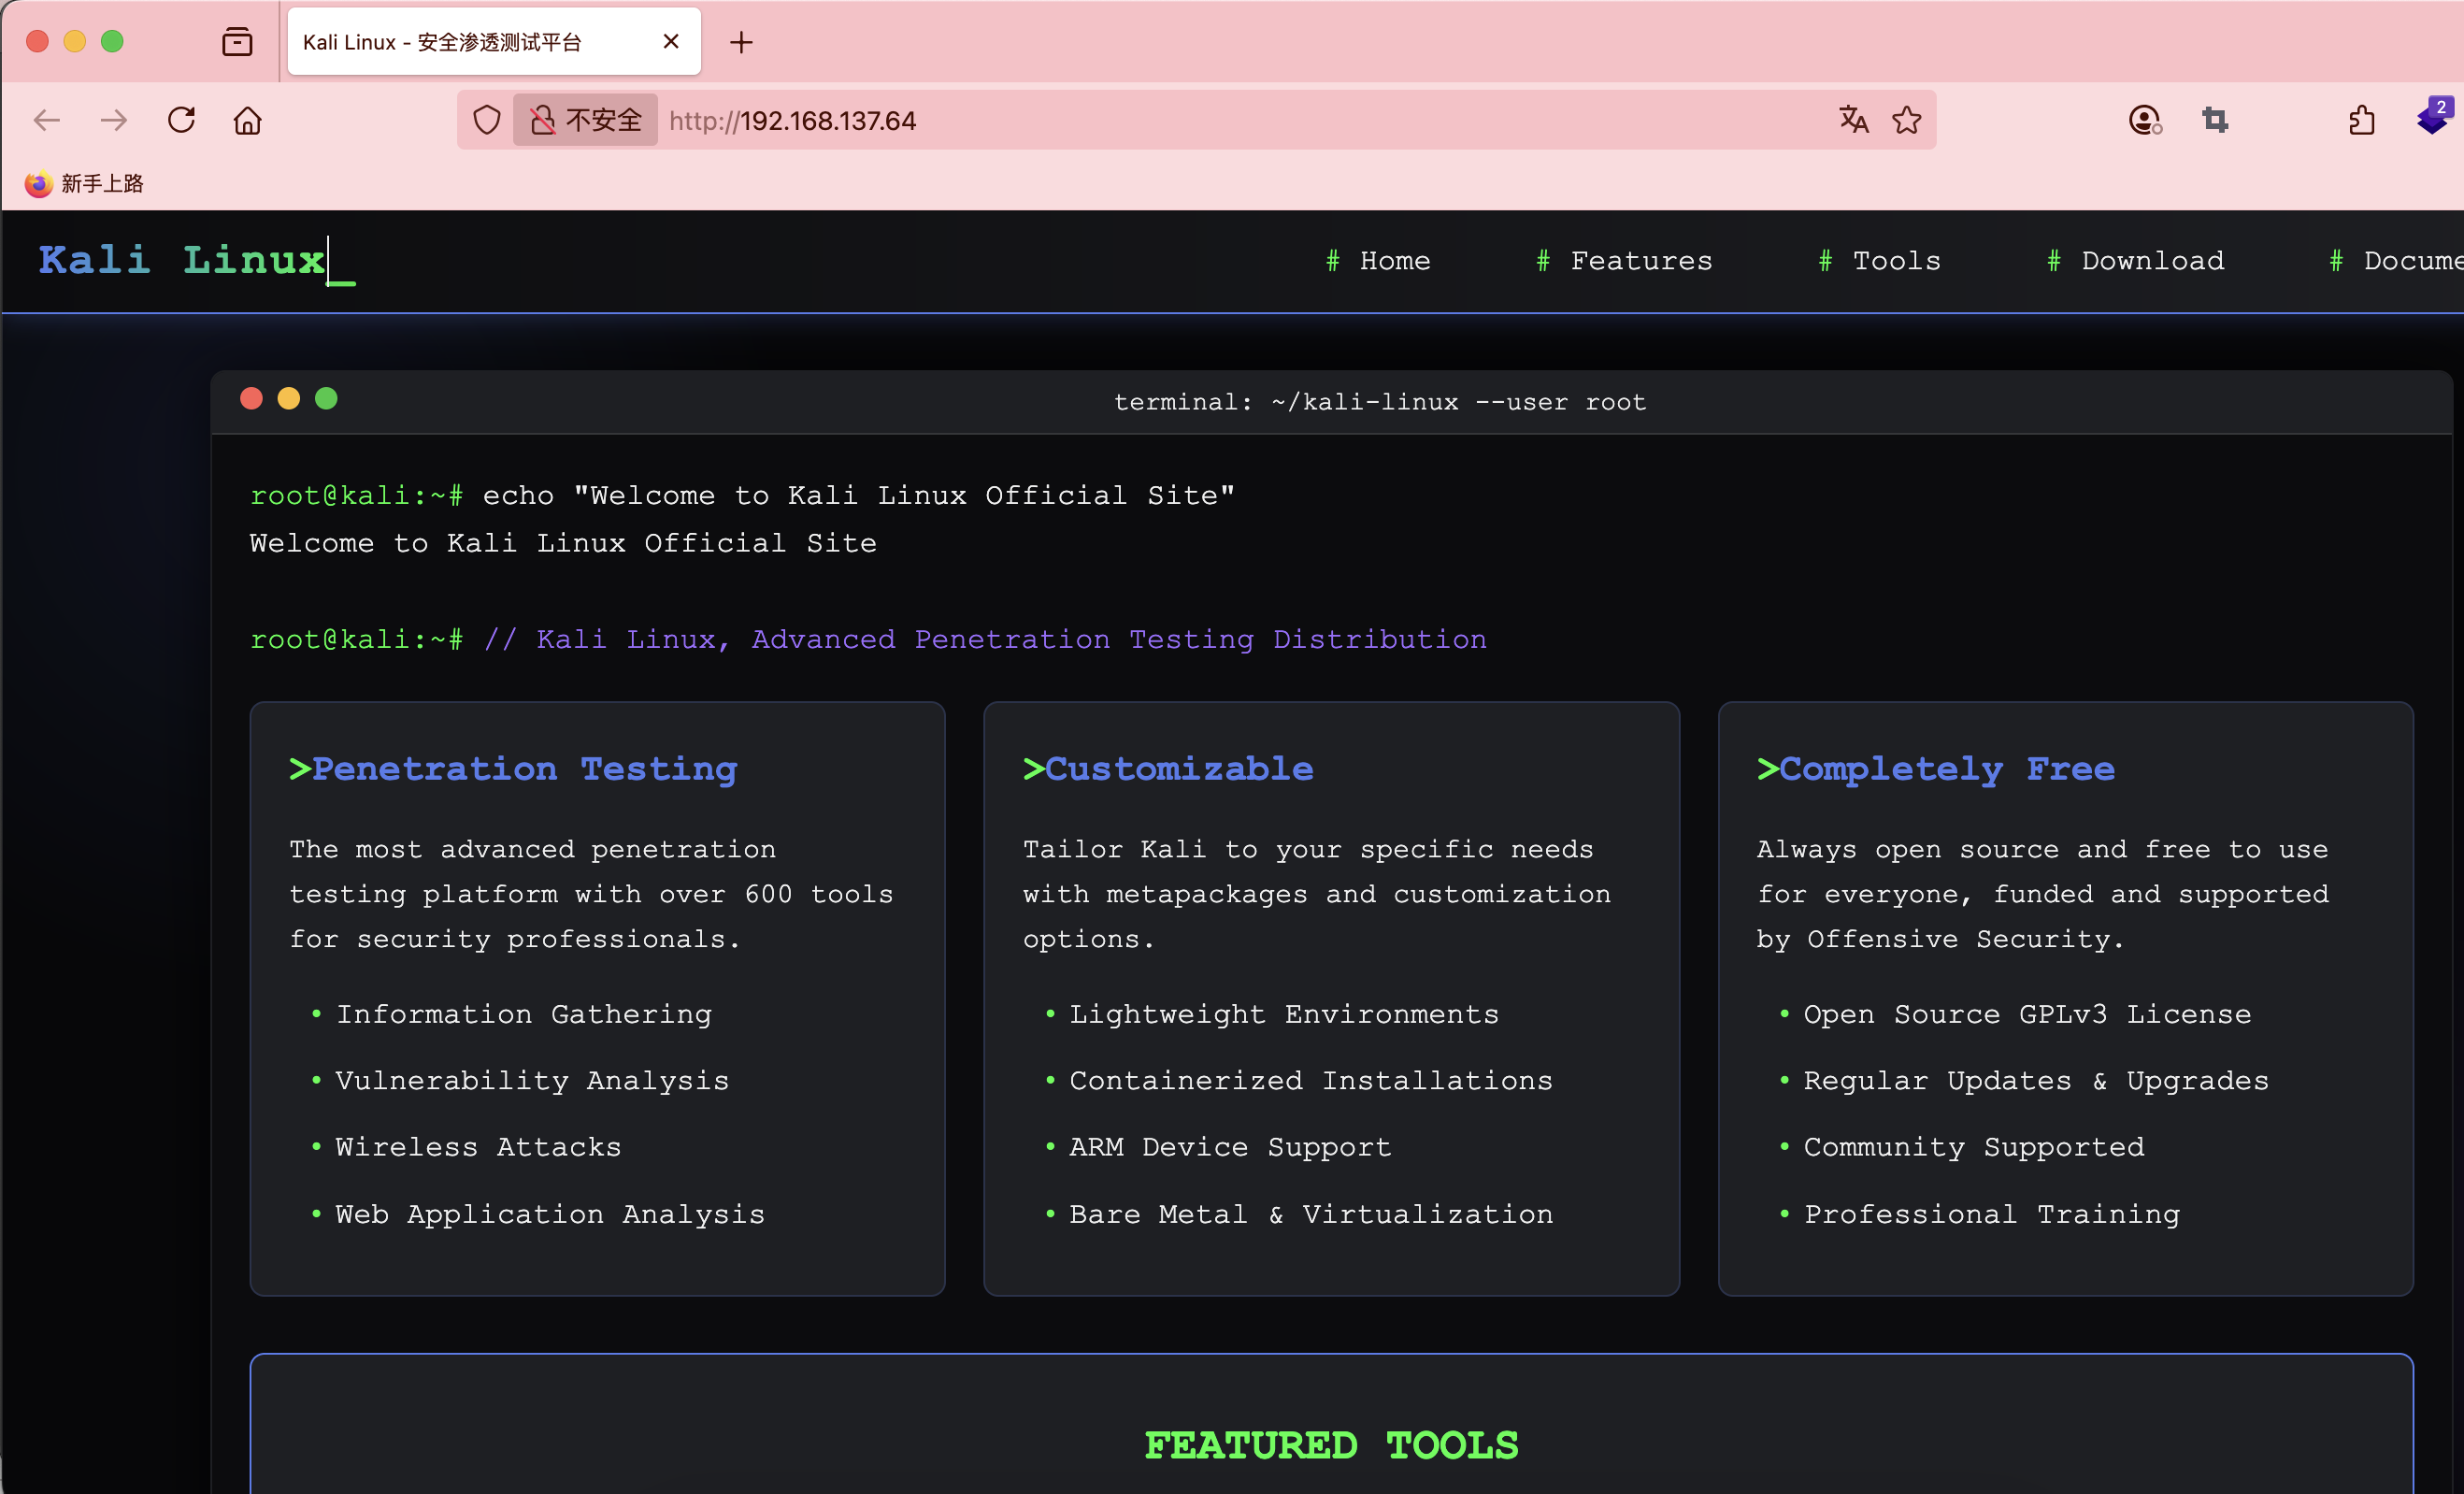Click the comment 'Advanced Penetration Testing Distribution'

click(1119, 639)
